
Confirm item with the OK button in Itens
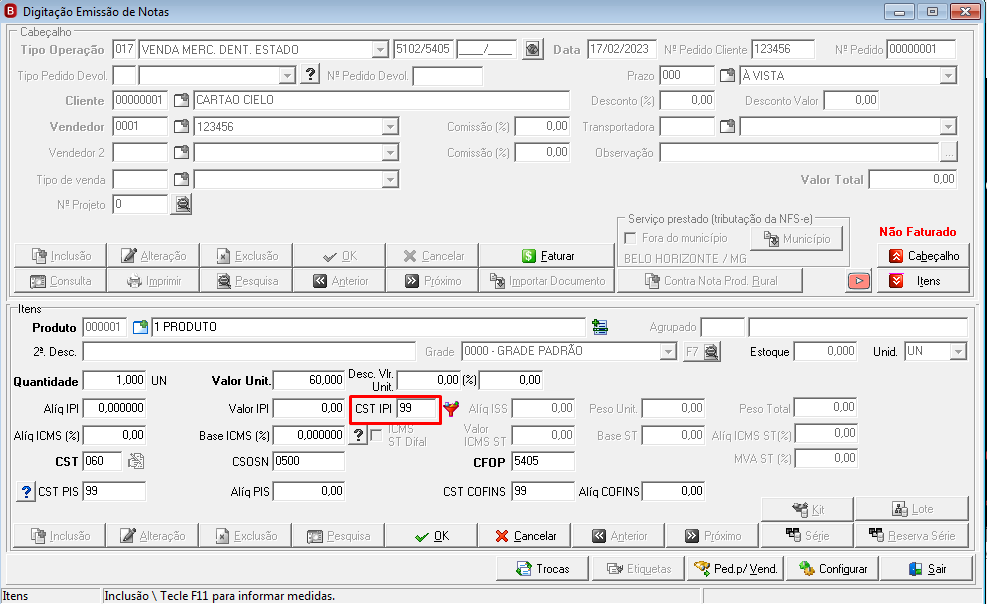click(431, 536)
